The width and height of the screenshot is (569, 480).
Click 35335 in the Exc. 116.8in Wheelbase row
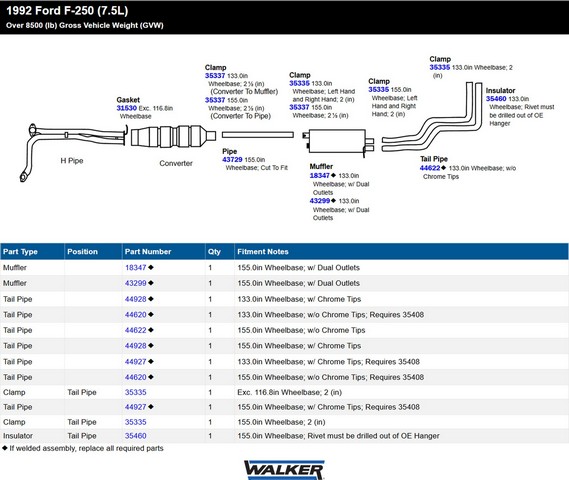(x=135, y=392)
